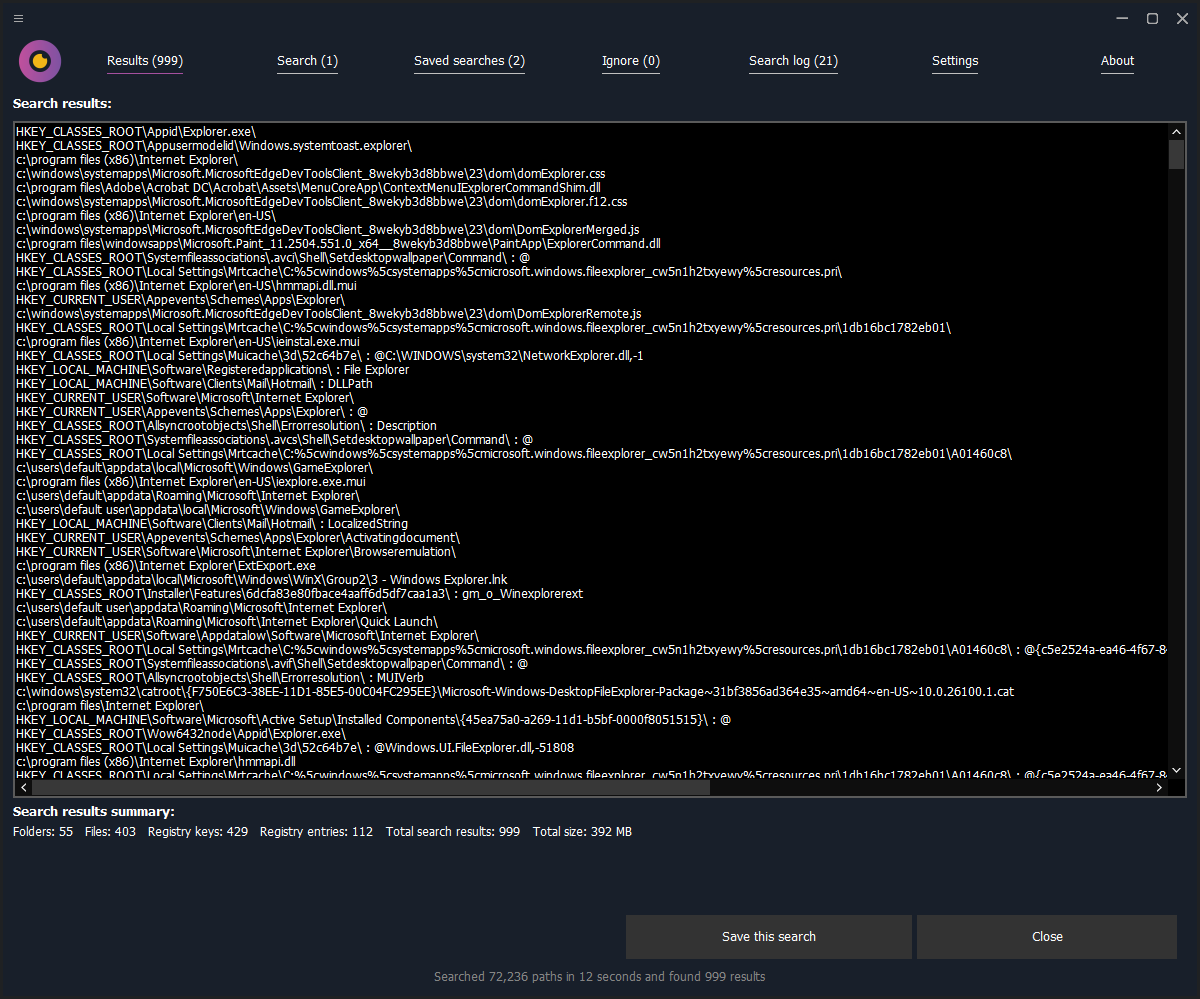Select the gm_o_Winexplorerext registry row
Viewport: 1200px width, 999px height.
[591, 594]
